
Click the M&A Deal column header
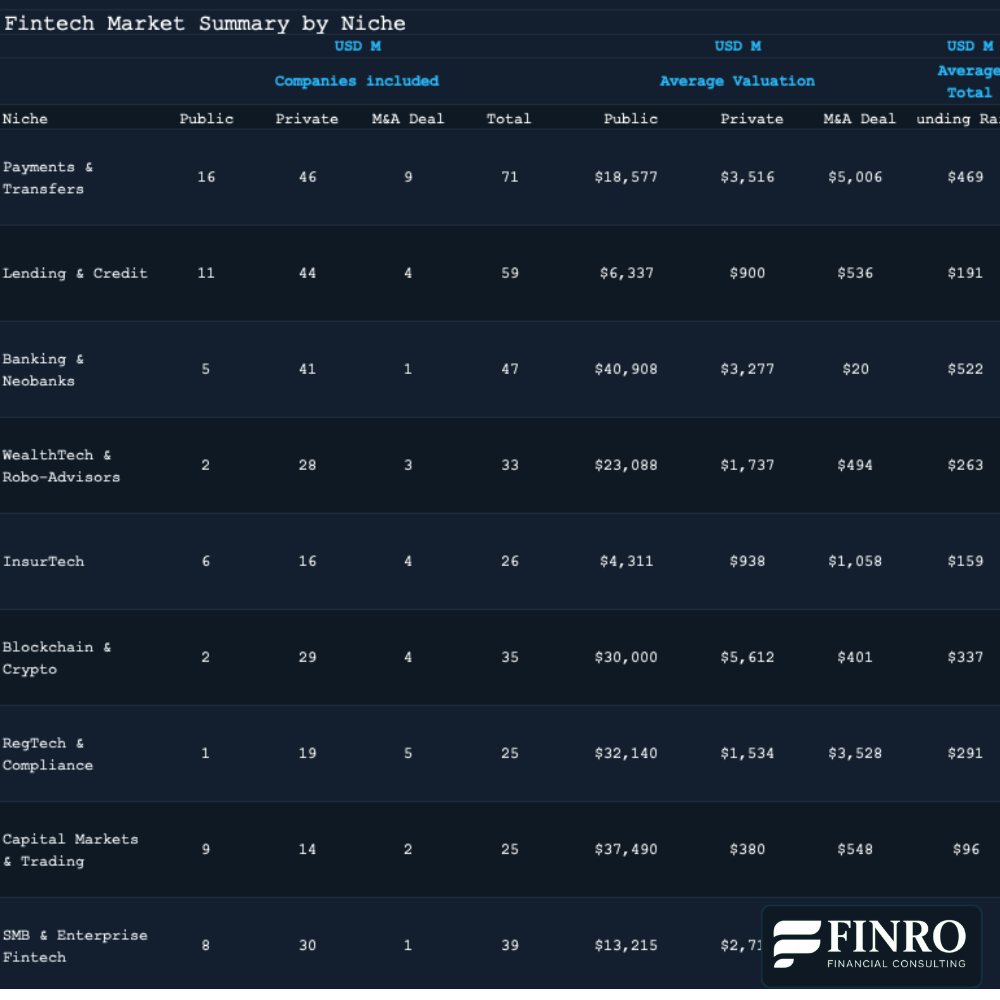(408, 118)
